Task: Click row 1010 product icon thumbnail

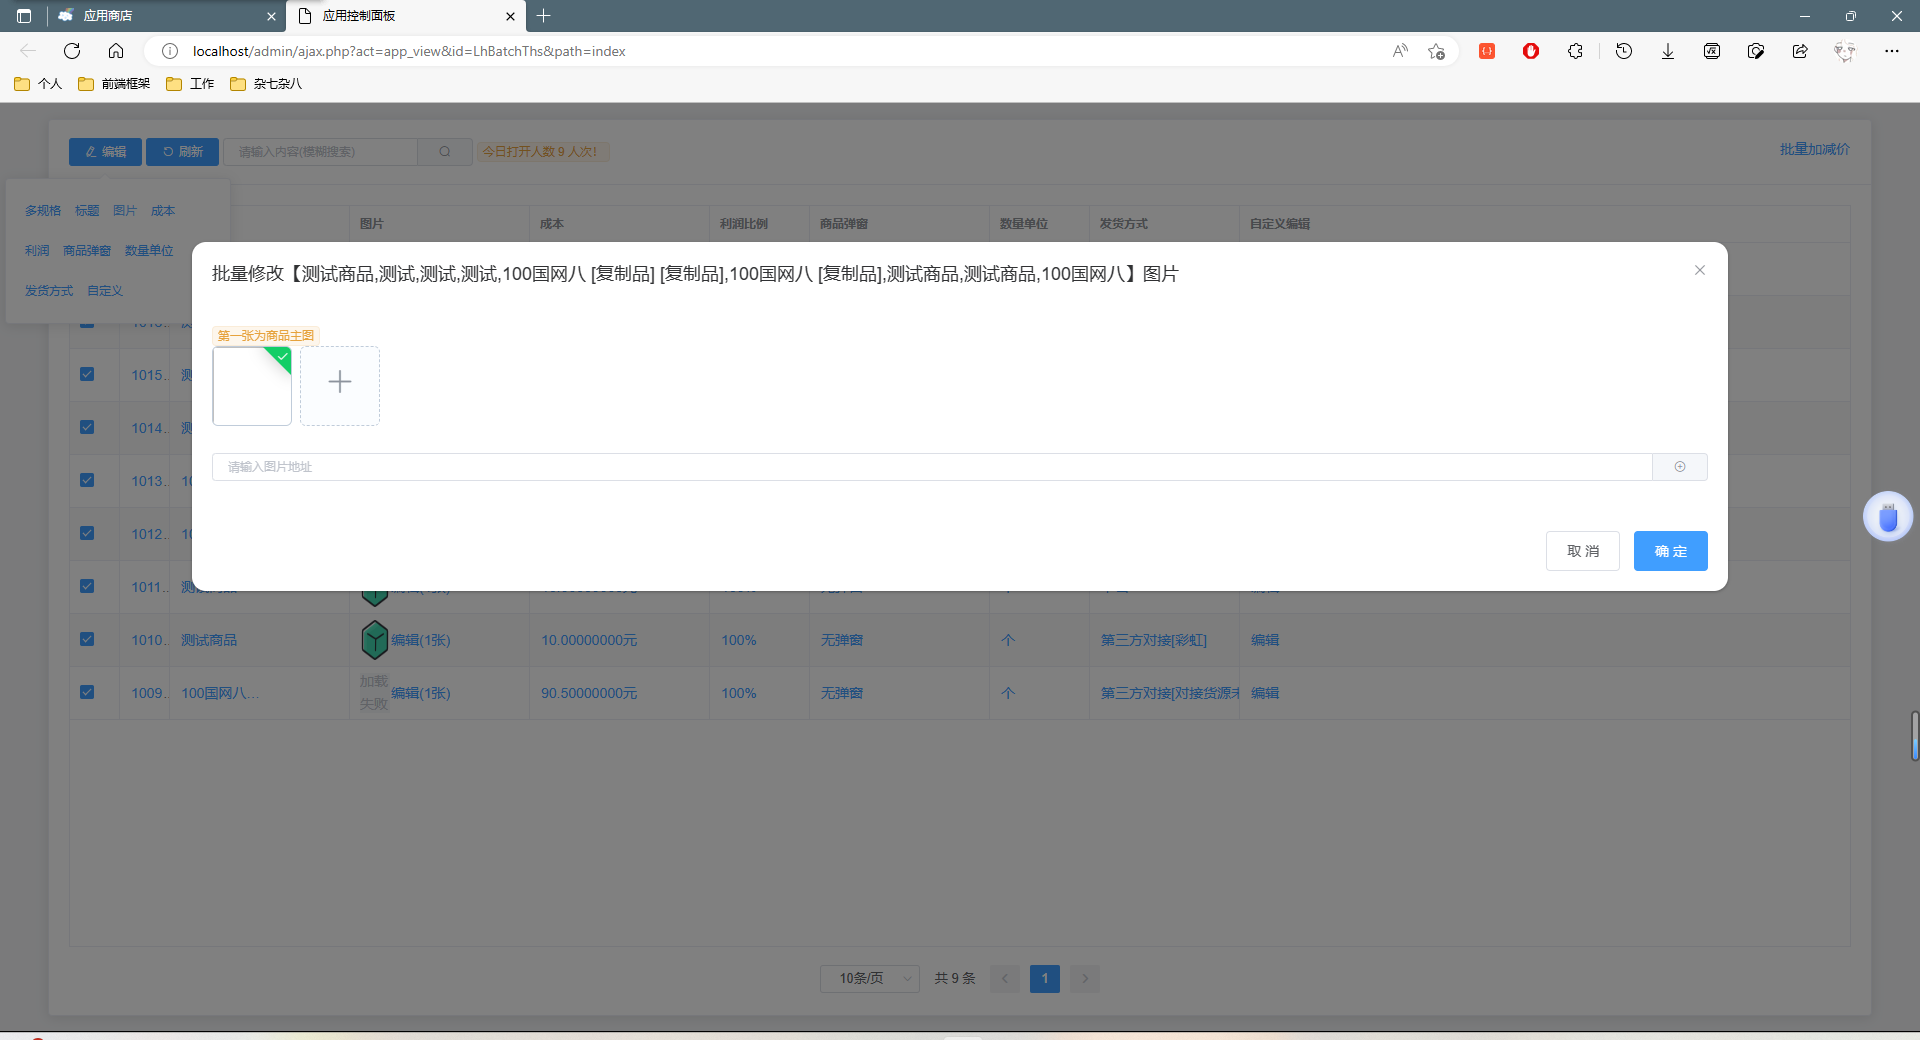Action: coord(374,640)
